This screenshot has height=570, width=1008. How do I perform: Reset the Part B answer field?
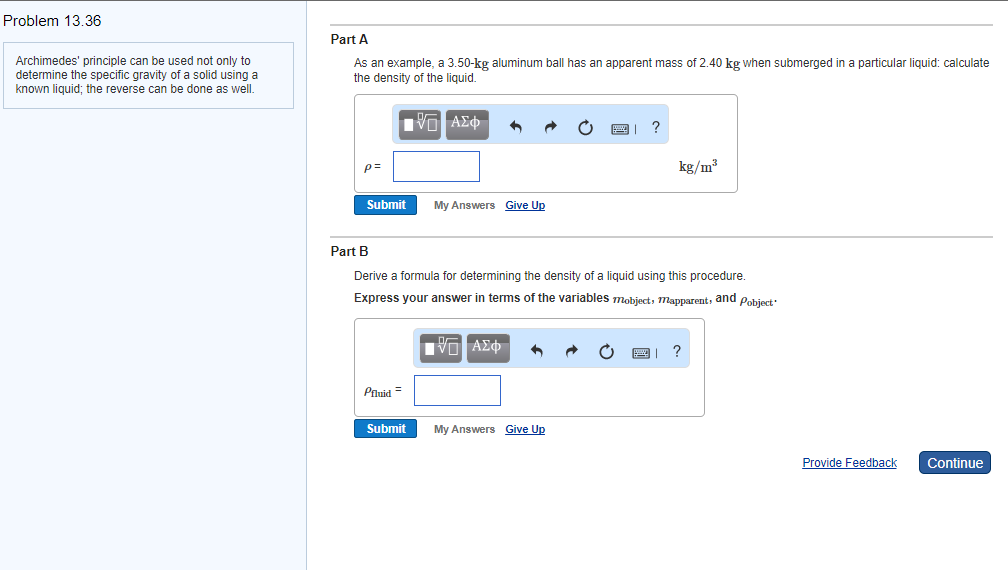coord(605,351)
